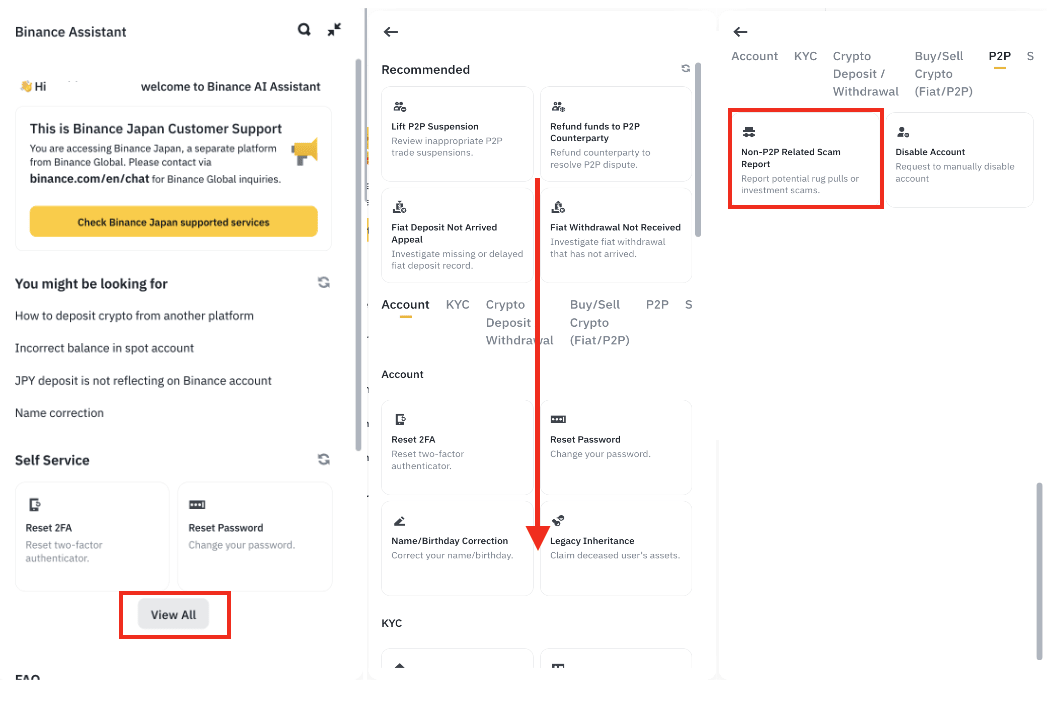
Task: Click the Reset Password icon in Self Service
Action: click(197, 504)
